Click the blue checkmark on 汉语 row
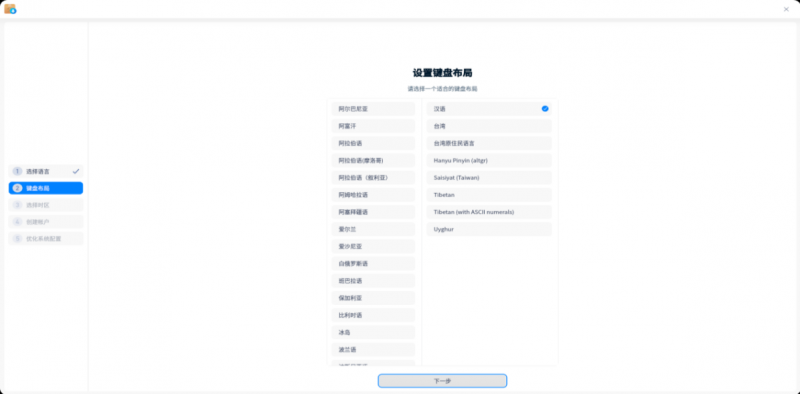This screenshot has width=800, height=394. pyautogui.click(x=545, y=109)
